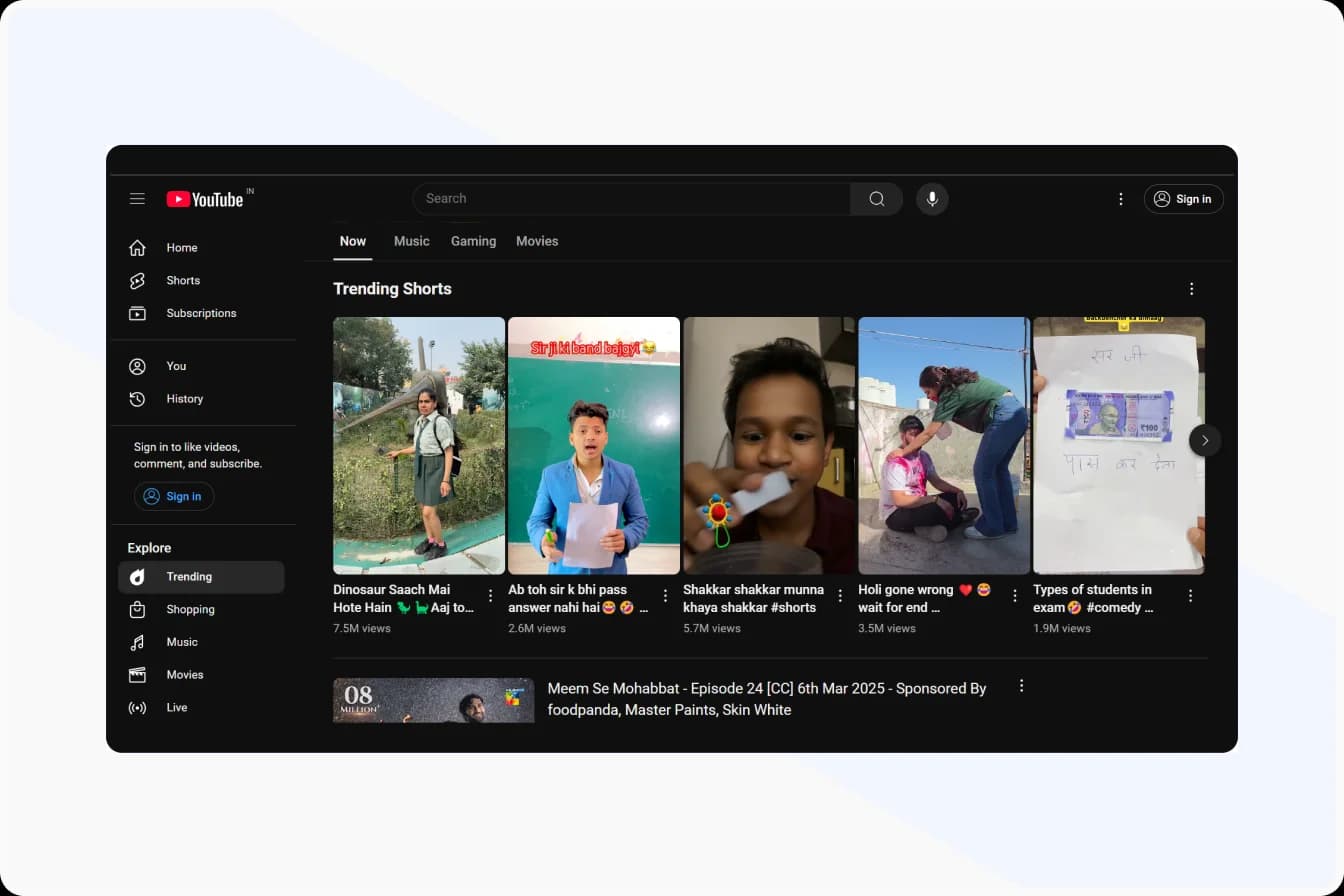Click the YouTube logo

pyautogui.click(x=205, y=199)
